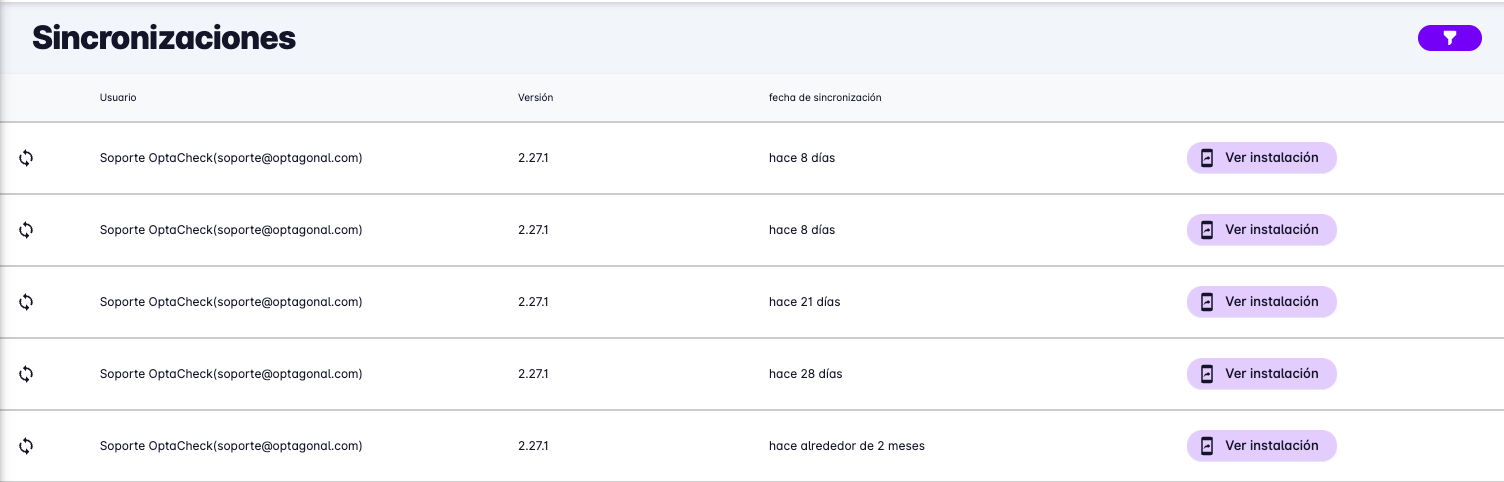View installation for the 2 meses sync
The height and width of the screenshot is (482, 1504).
click(x=1261, y=446)
